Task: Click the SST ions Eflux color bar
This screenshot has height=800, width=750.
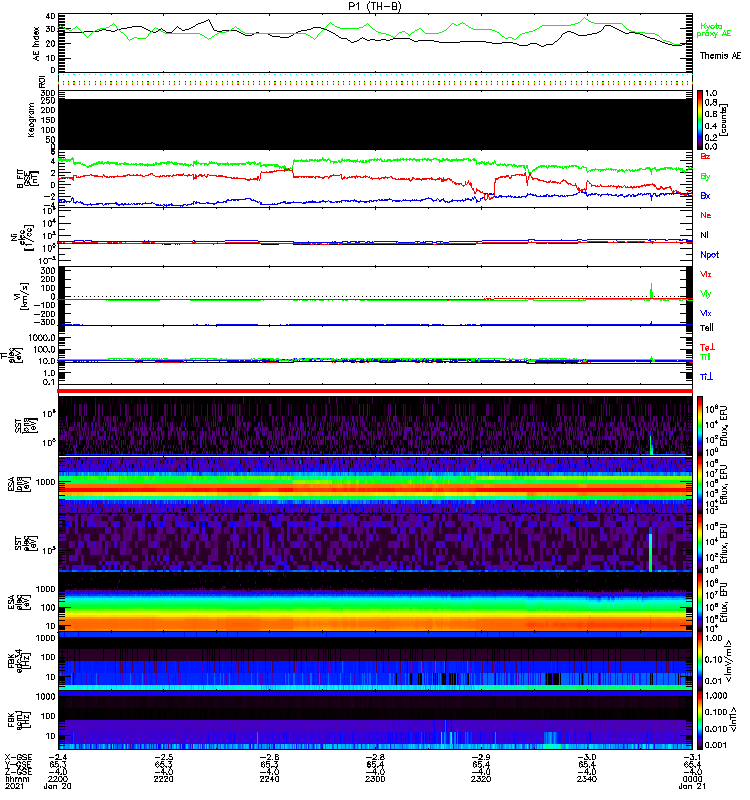Action: click(700, 426)
